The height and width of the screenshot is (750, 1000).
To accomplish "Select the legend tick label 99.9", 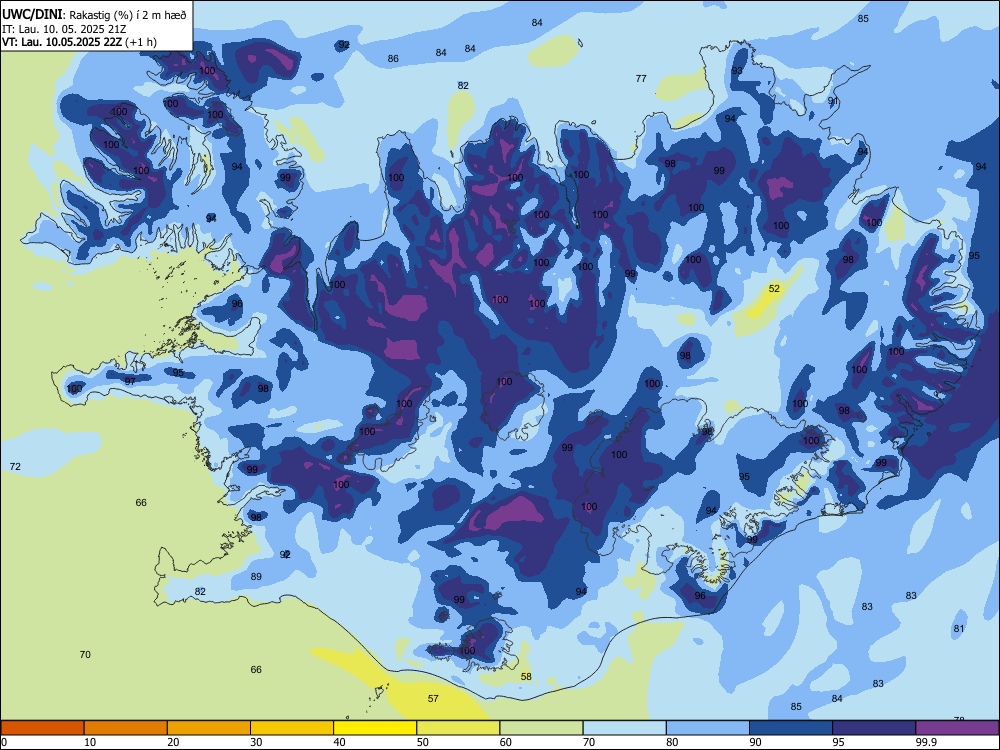I will click(x=925, y=742).
